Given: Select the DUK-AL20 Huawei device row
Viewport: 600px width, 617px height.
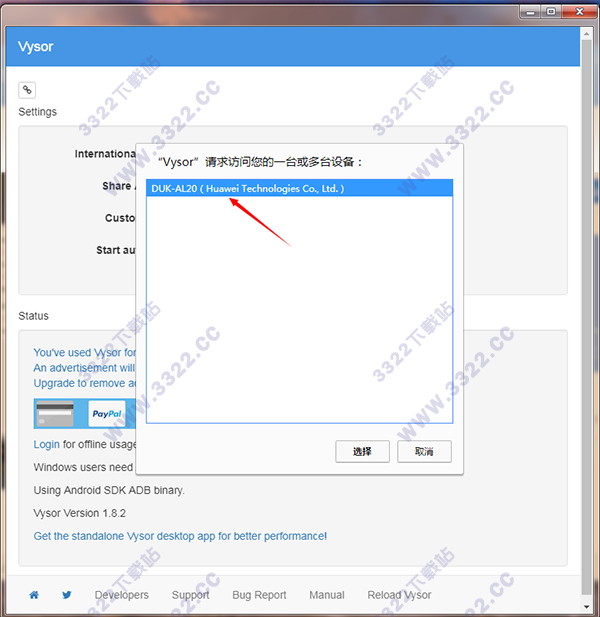Looking at the screenshot, I should (299, 188).
